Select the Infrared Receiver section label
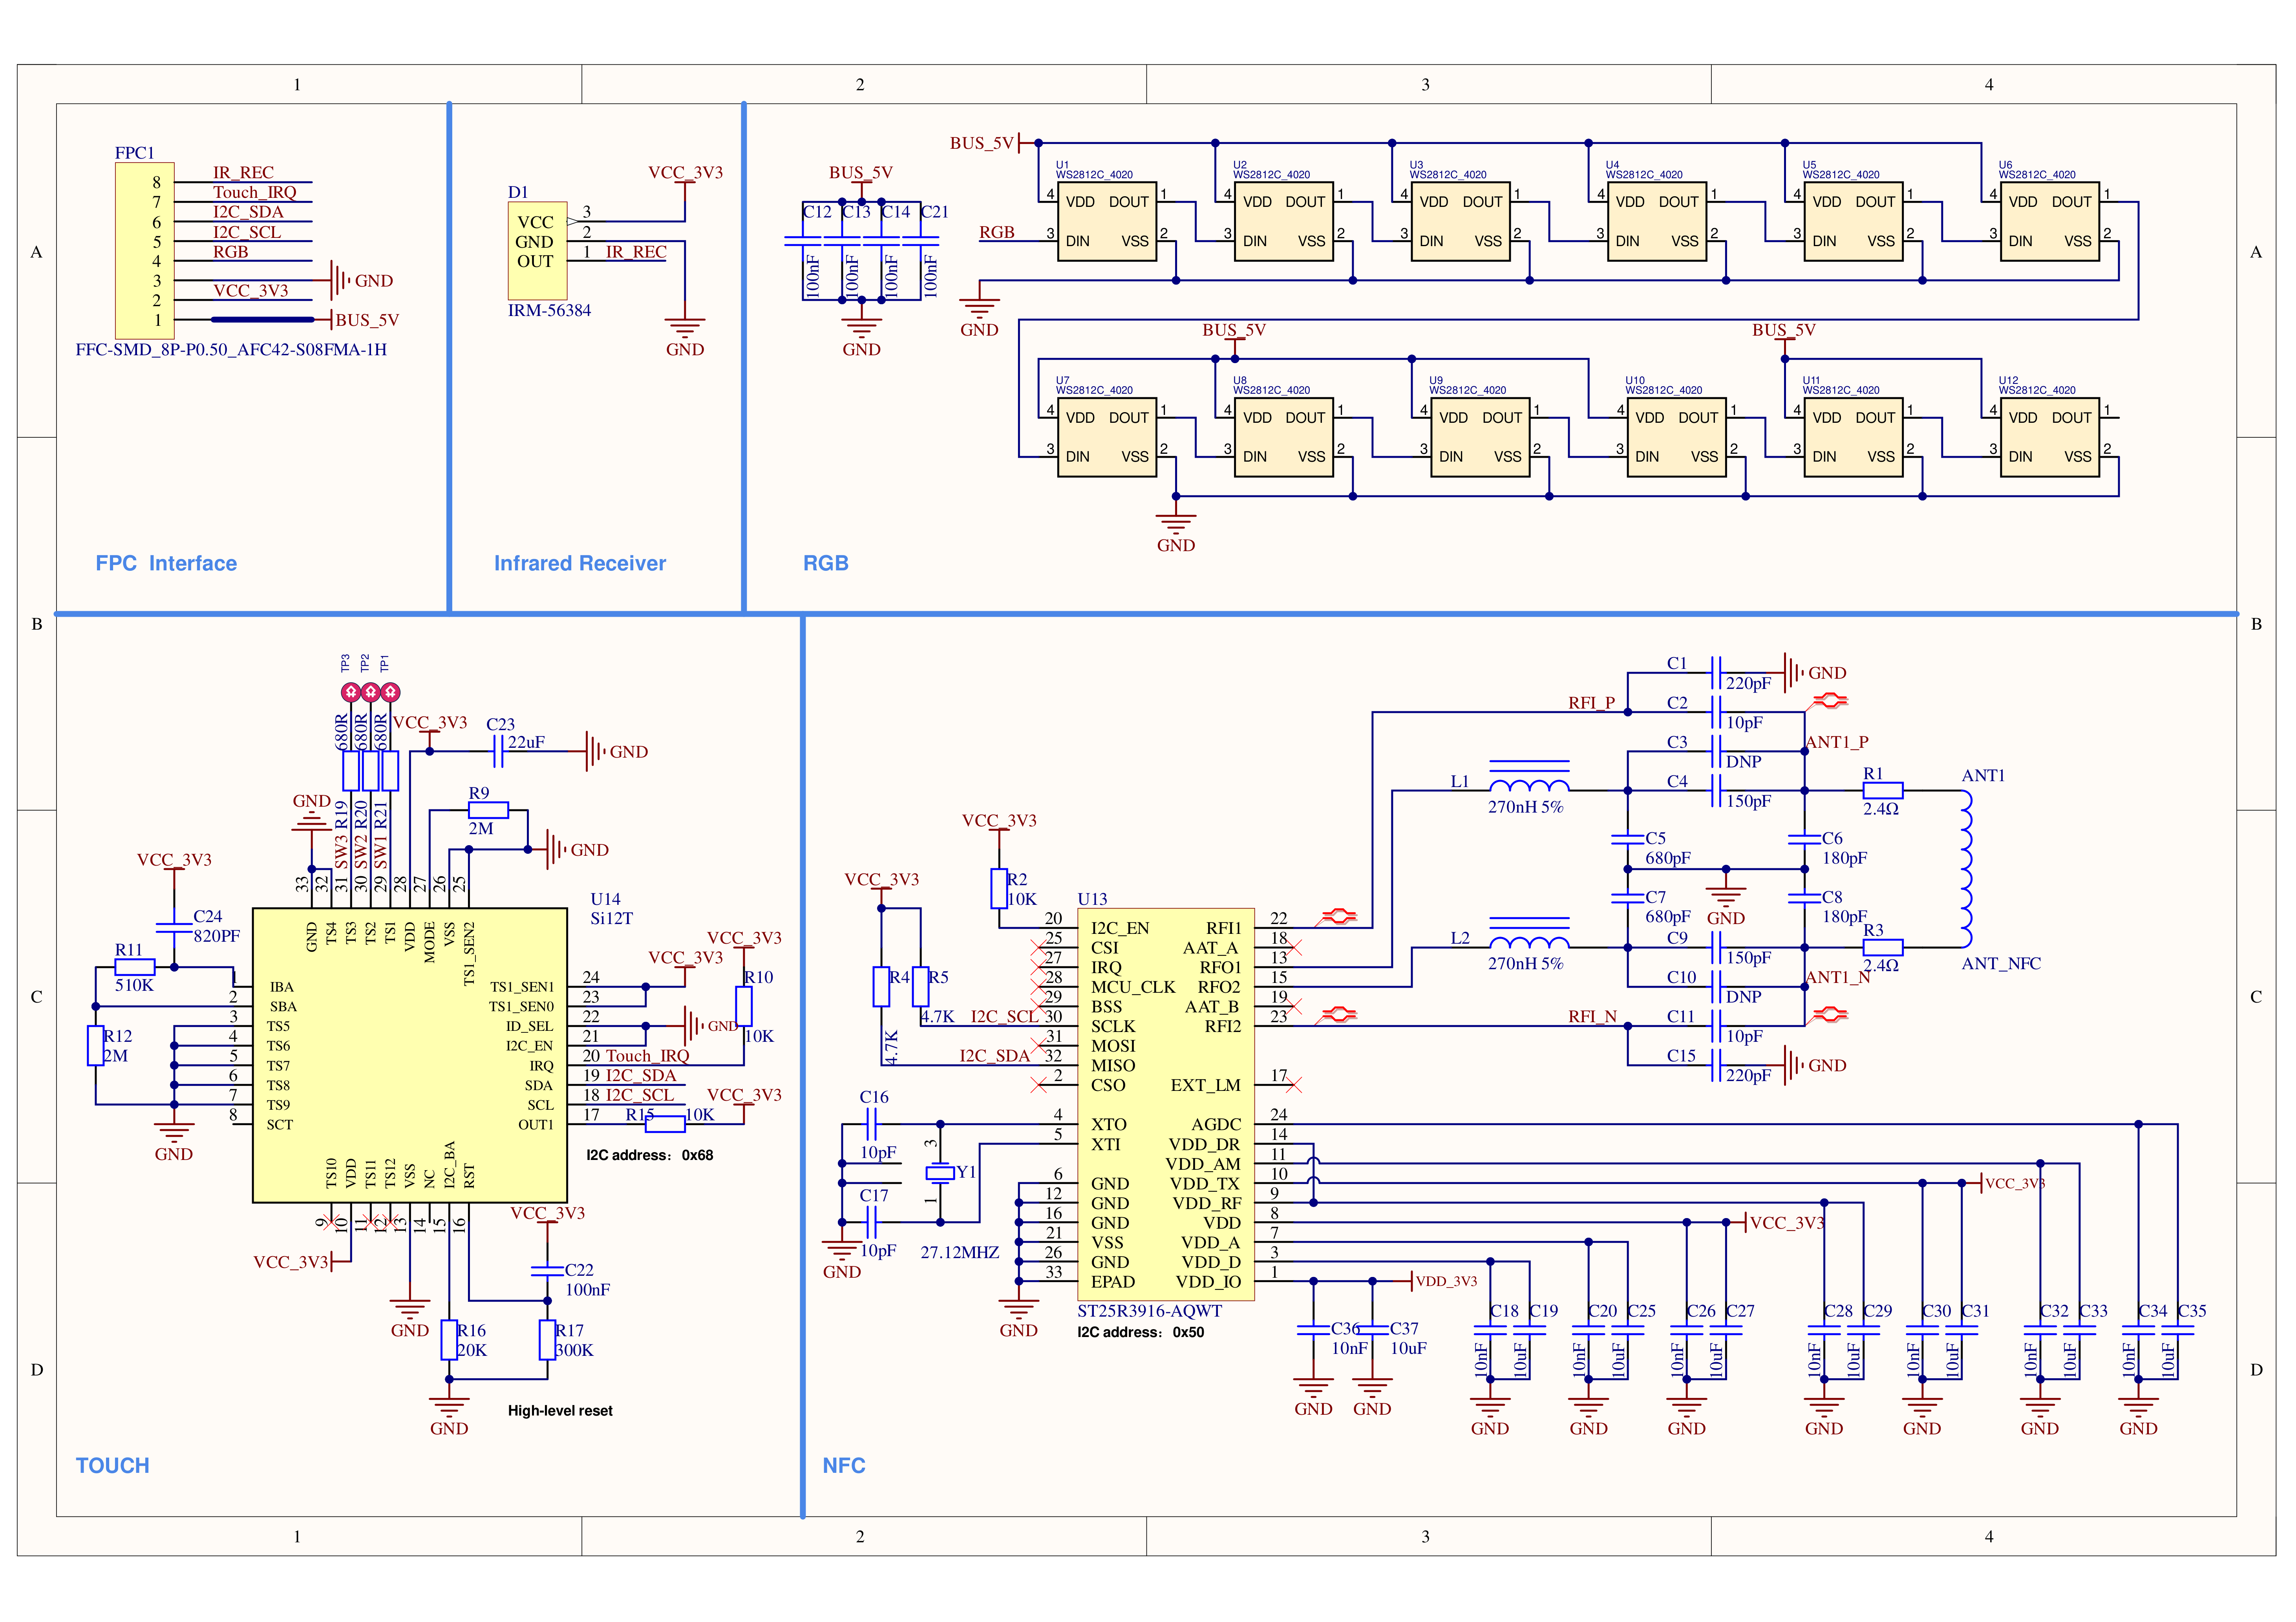 coord(579,563)
